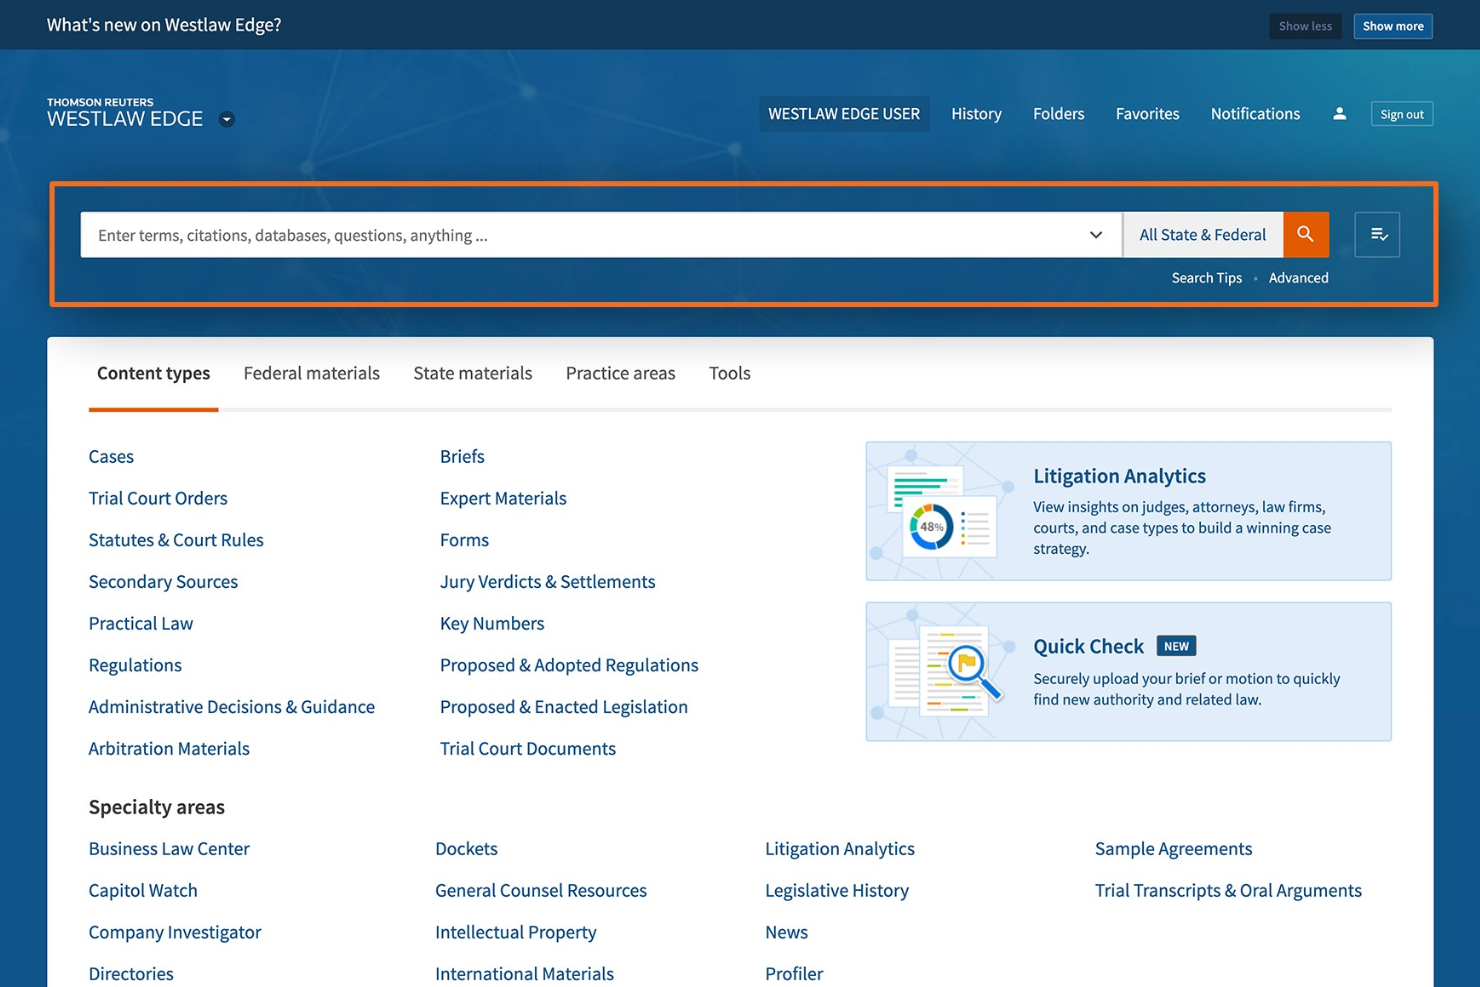Open Expert Materials

[503, 498]
